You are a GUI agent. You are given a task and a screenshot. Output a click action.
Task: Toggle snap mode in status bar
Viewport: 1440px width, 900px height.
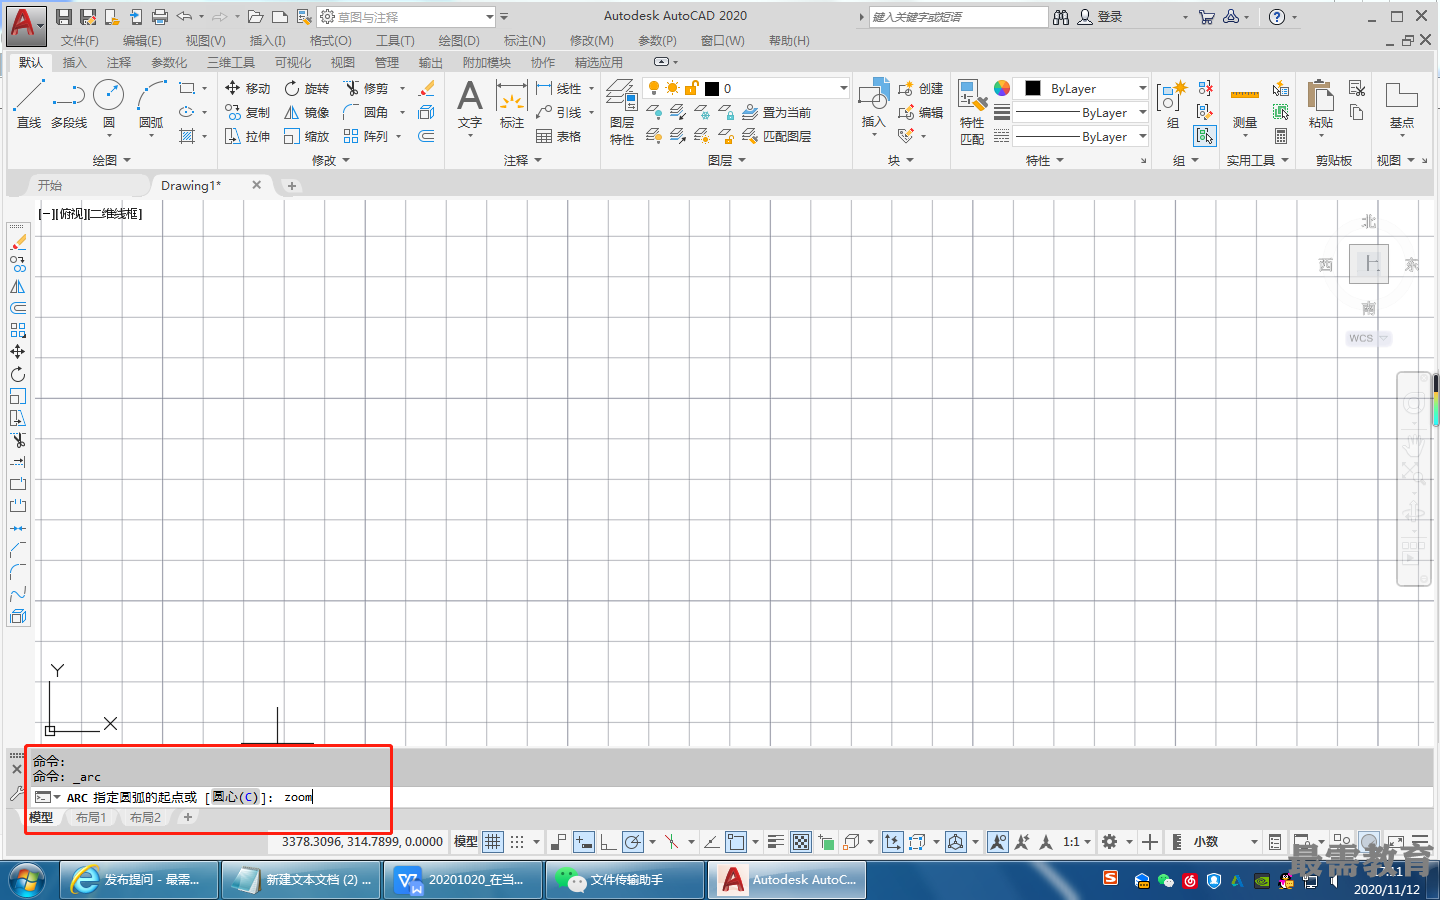[517, 842]
